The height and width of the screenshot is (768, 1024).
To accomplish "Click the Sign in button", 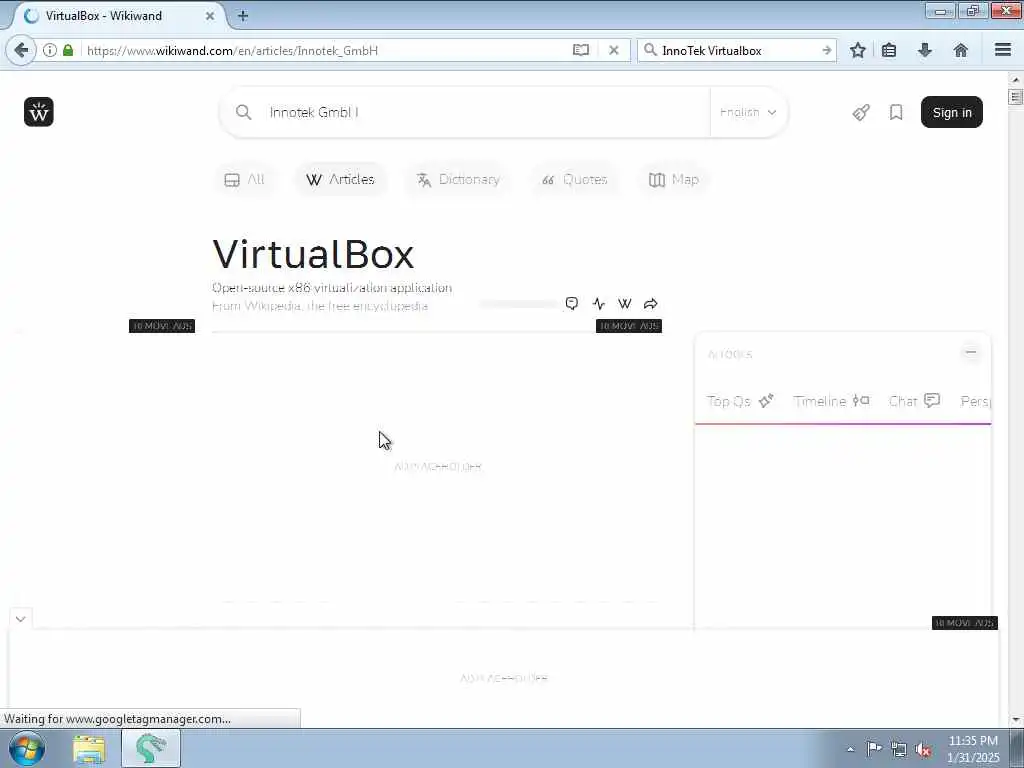I will pyautogui.click(x=952, y=112).
